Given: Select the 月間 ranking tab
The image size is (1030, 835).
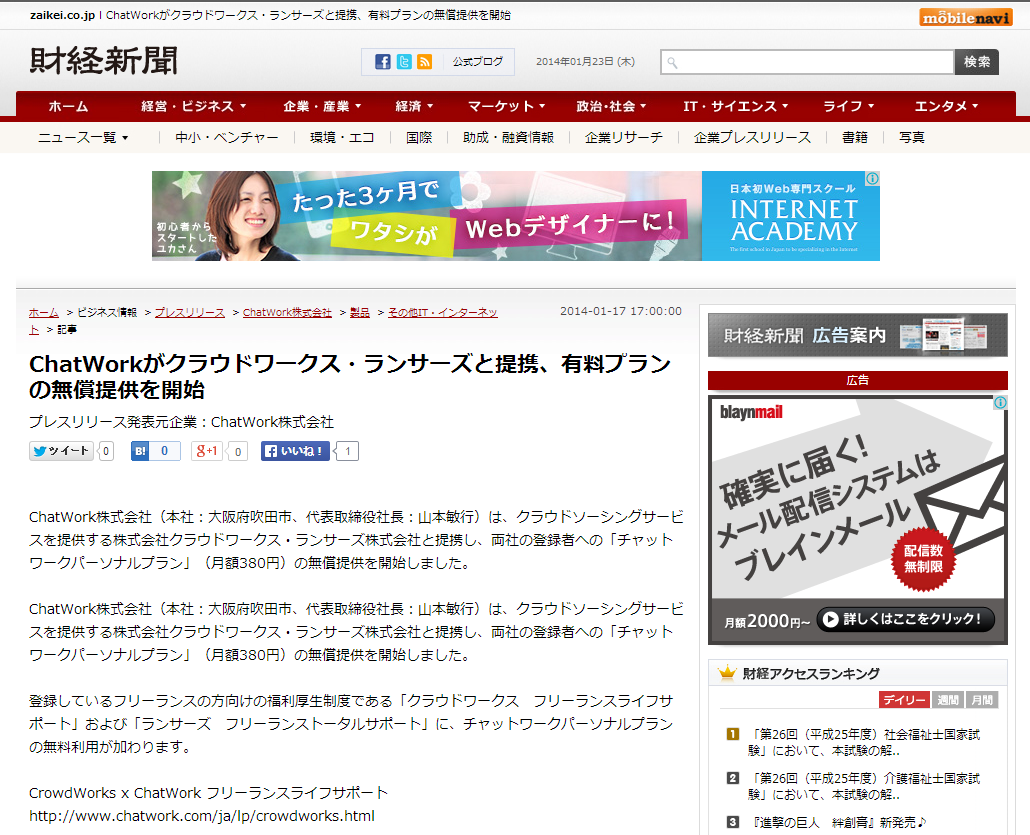Looking at the screenshot, I should 981,700.
